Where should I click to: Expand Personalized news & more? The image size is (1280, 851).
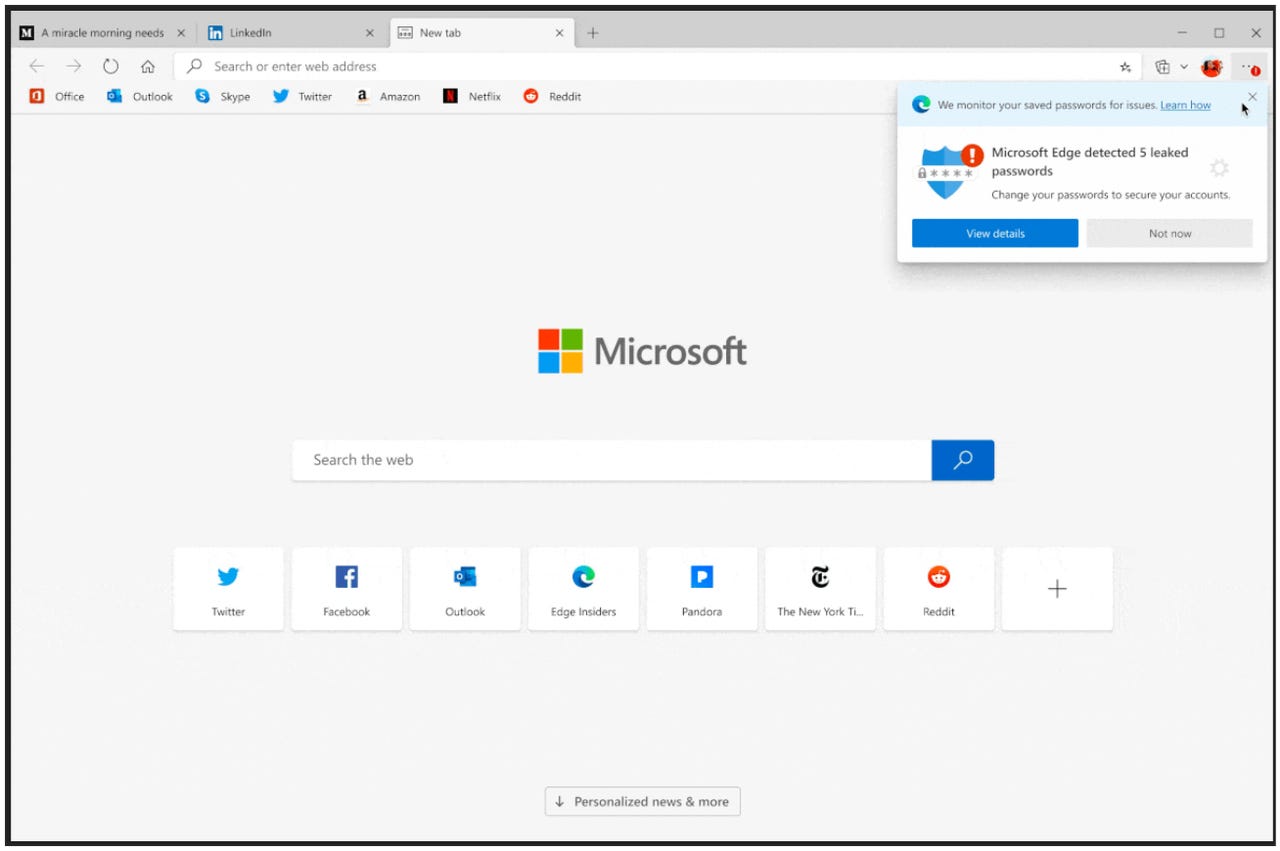coord(642,801)
